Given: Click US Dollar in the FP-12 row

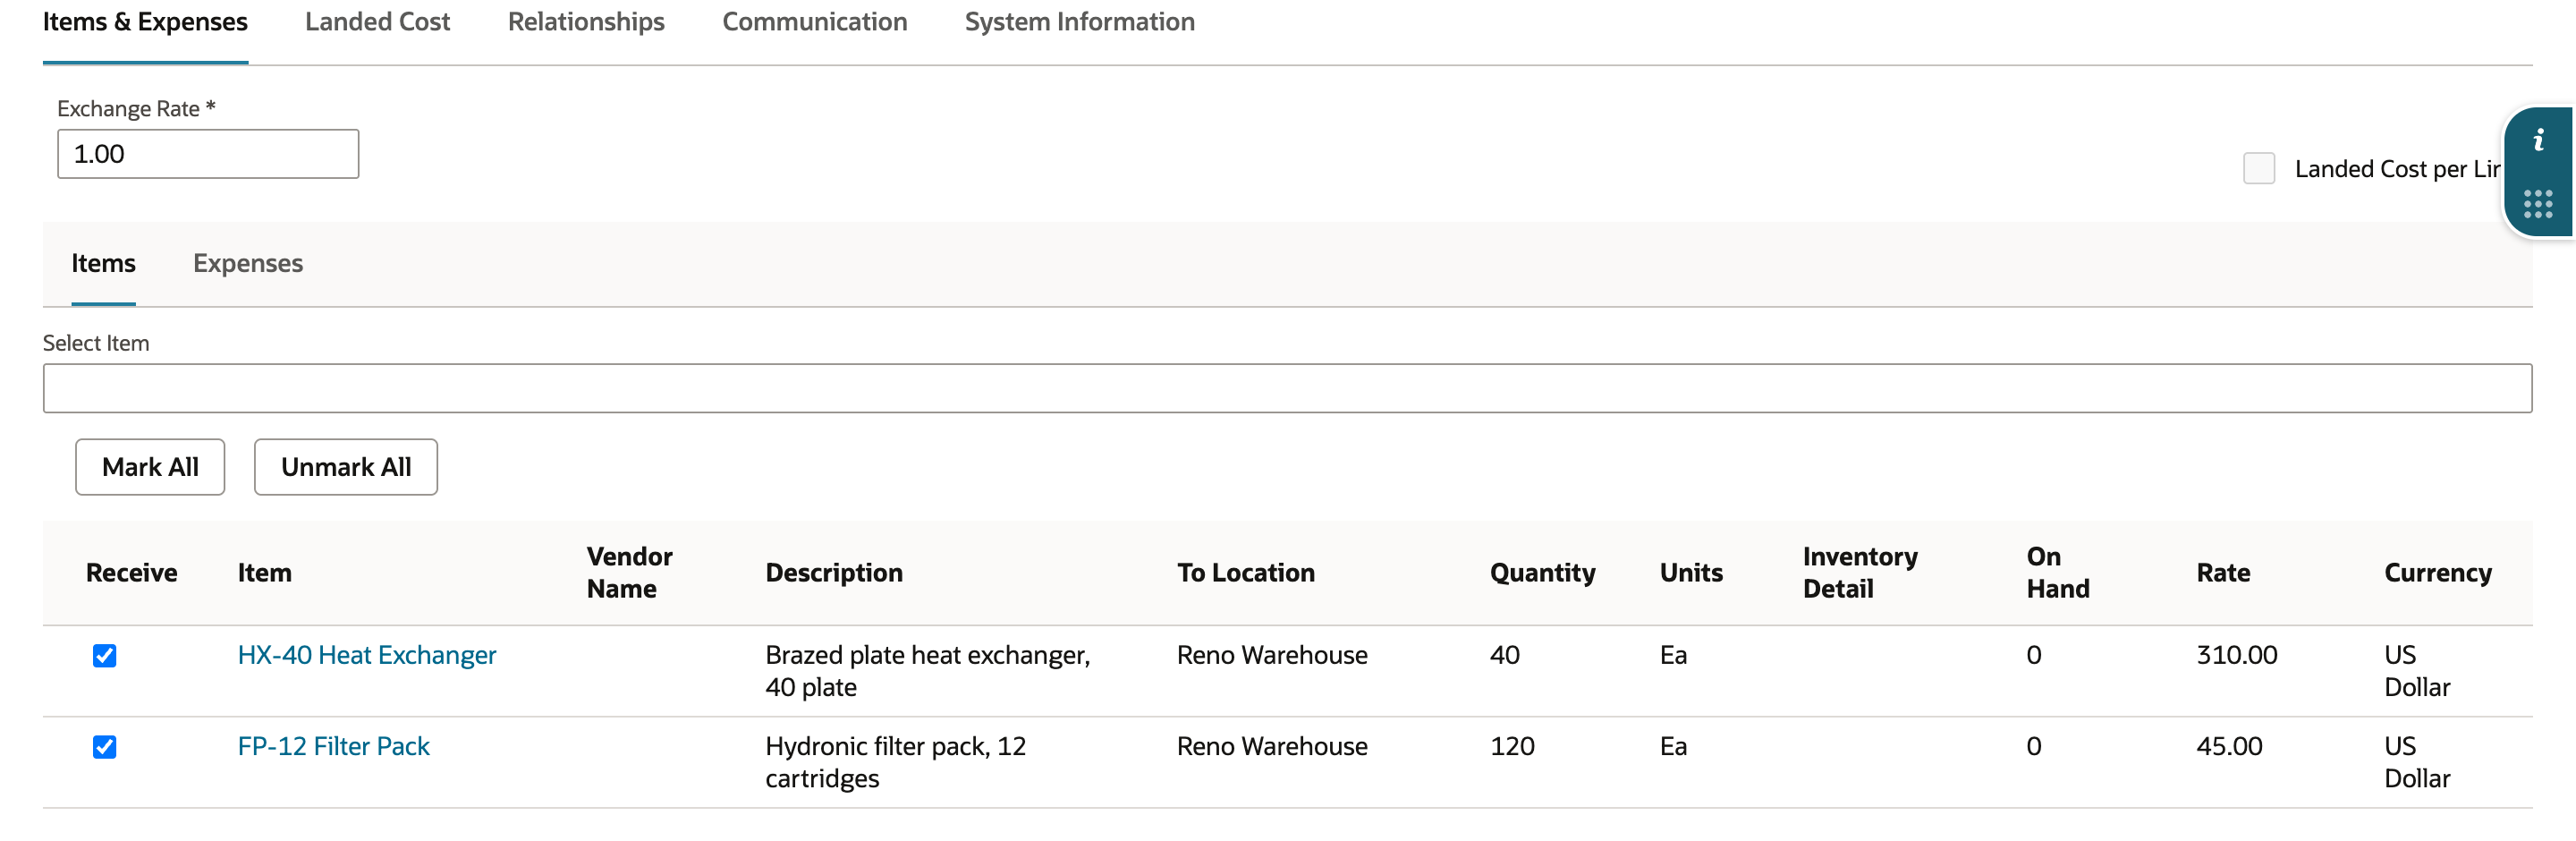Looking at the screenshot, I should click(2417, 762).
